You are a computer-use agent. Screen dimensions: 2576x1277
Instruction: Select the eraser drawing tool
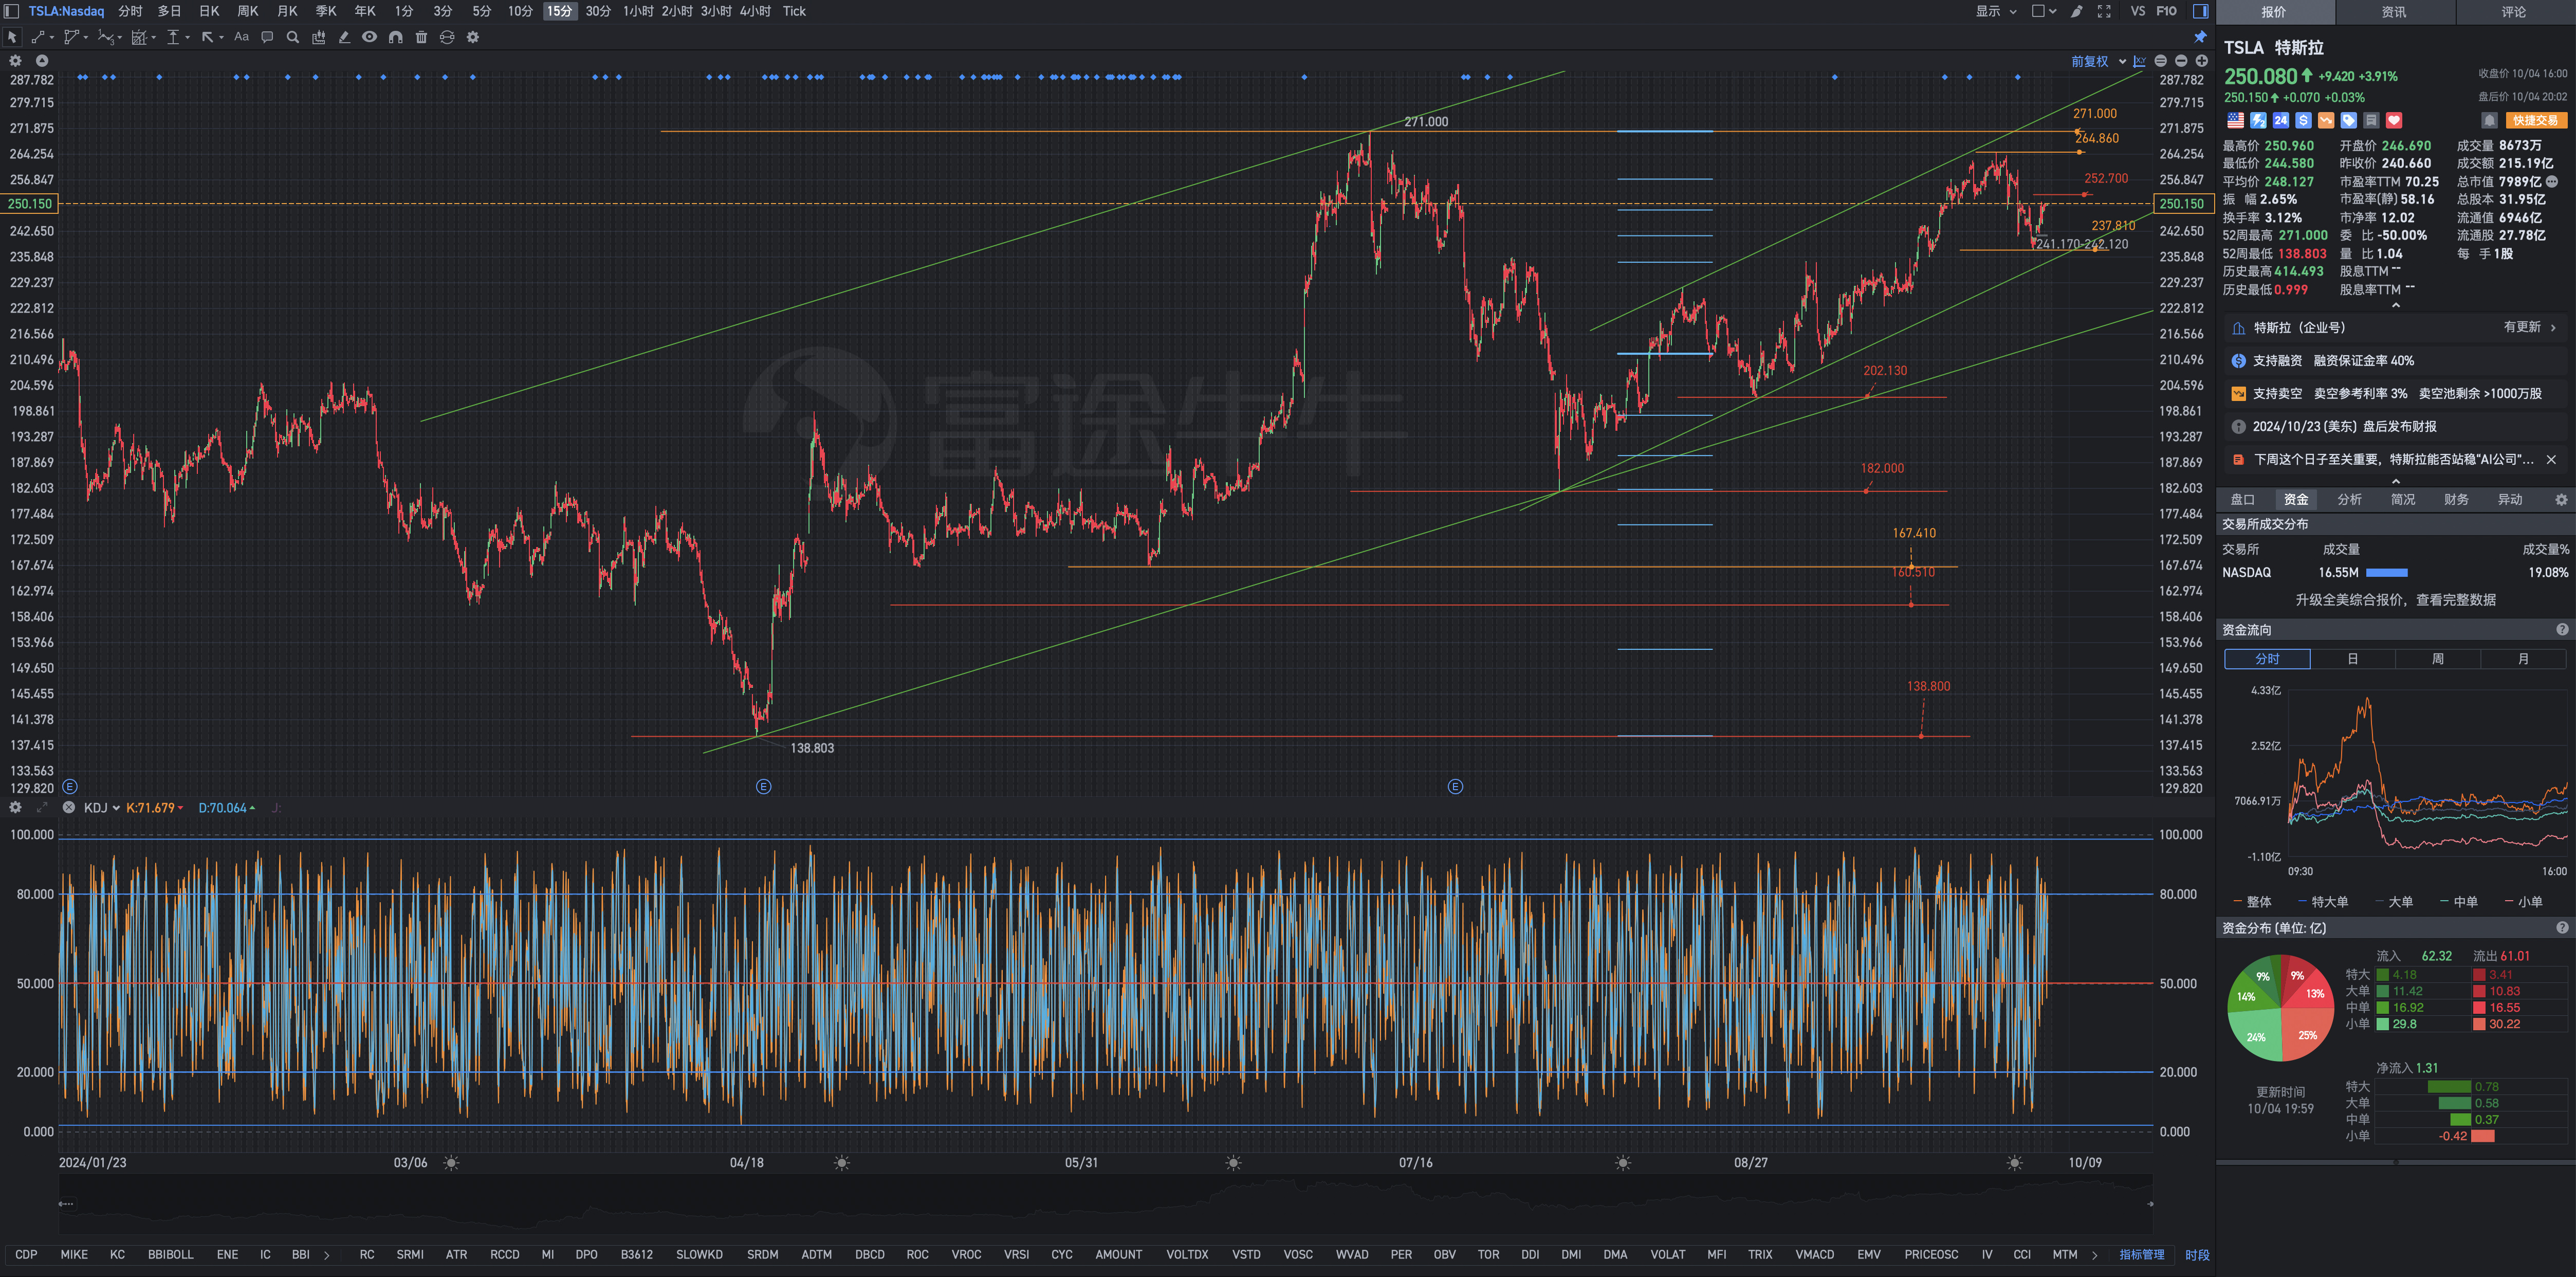344,37
